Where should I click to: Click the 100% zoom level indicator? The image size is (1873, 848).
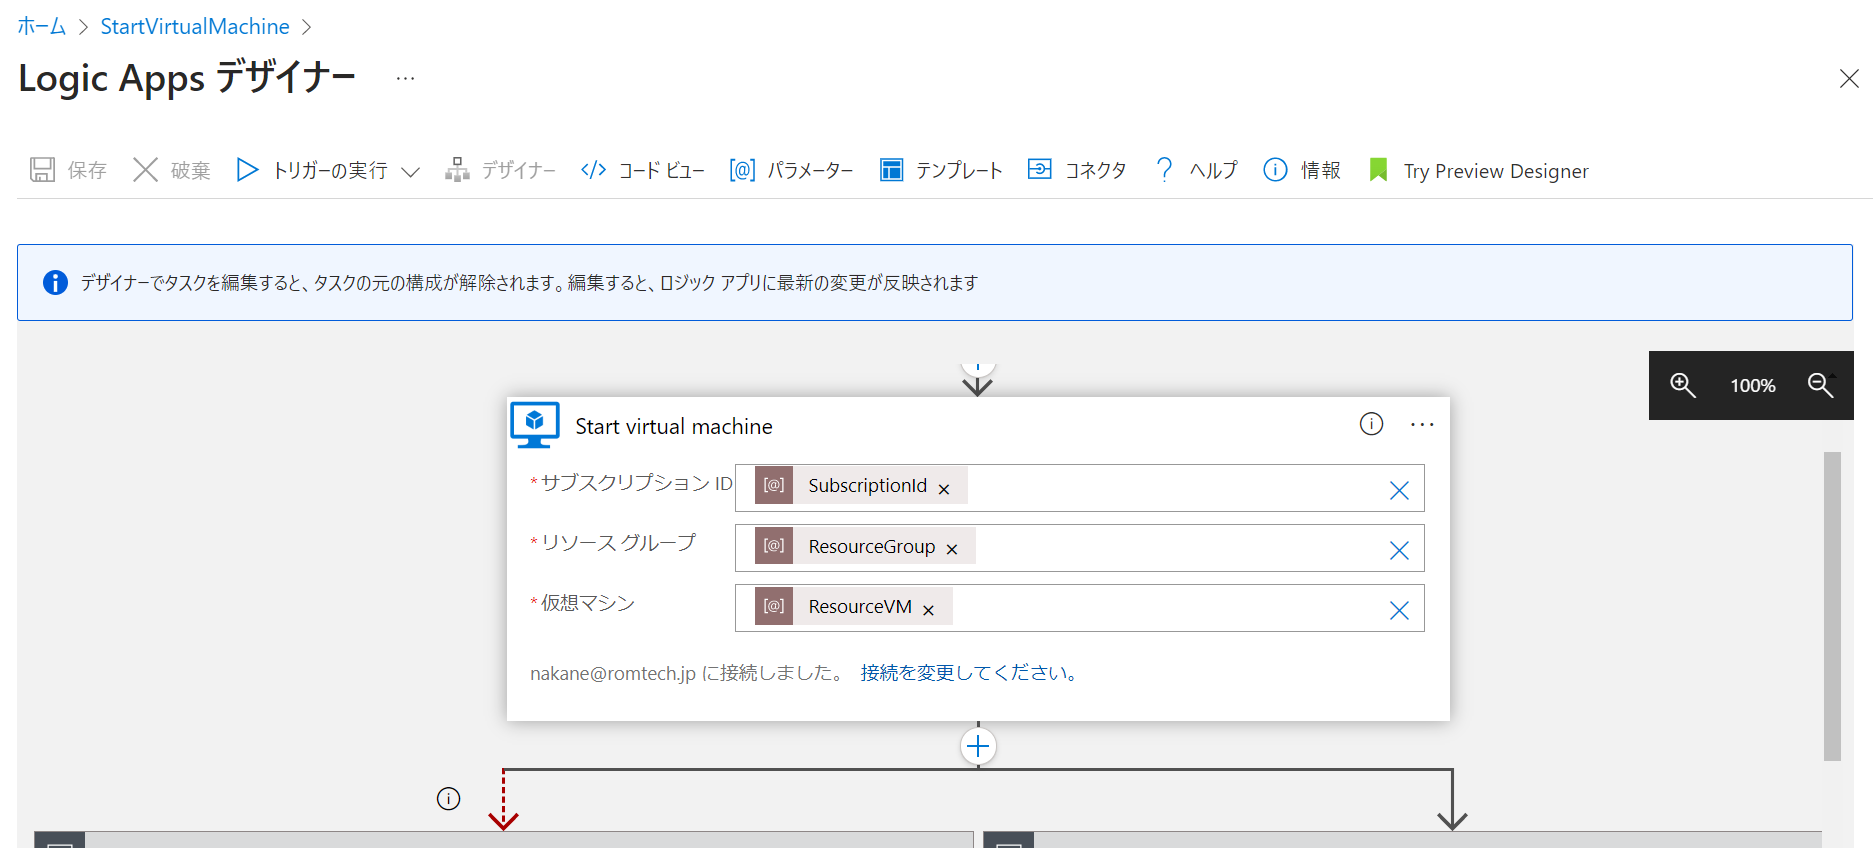(x=1753, y=386)
